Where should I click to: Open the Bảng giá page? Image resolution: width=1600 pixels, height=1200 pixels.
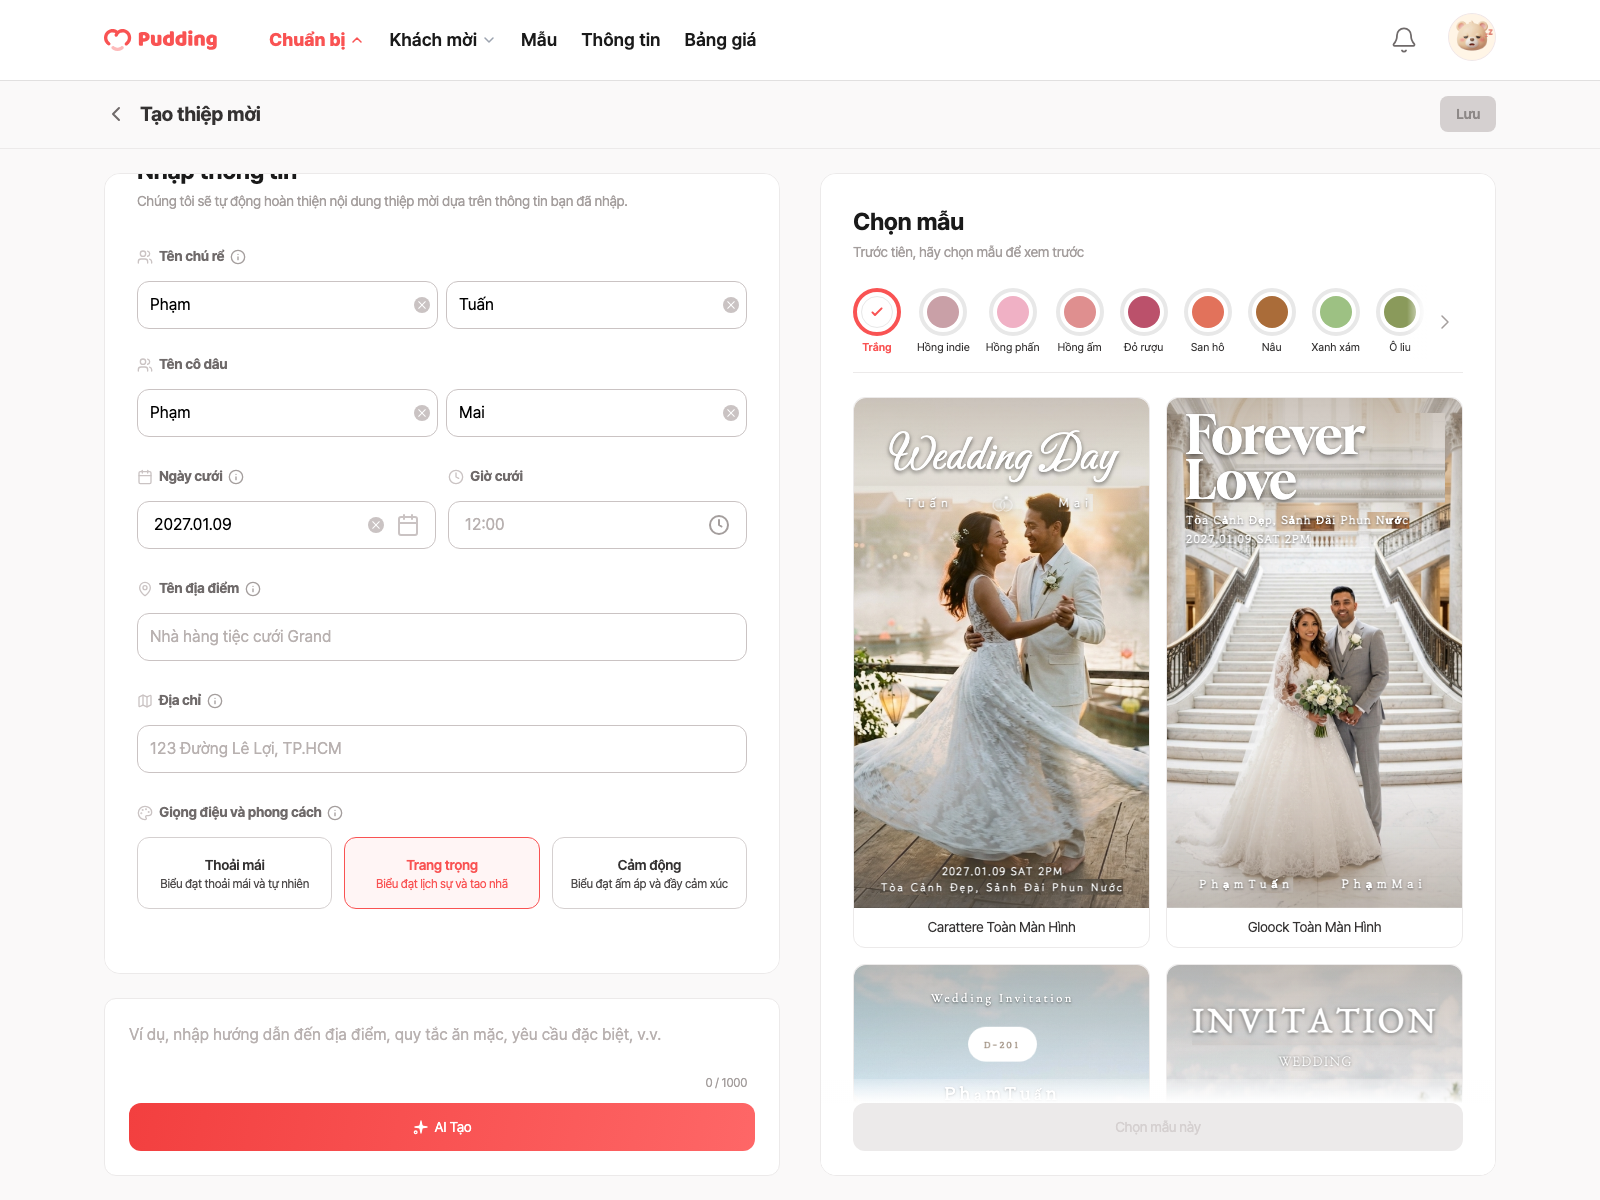coord(720,40)
